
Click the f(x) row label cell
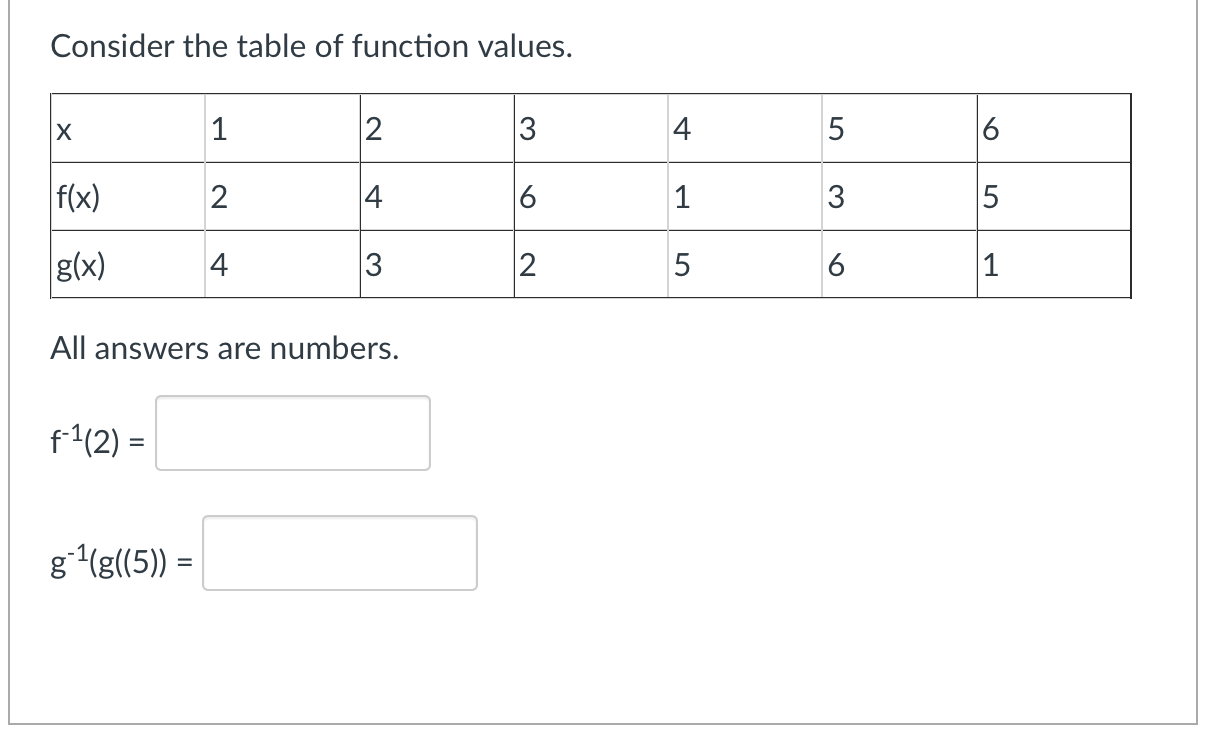coord(123,196)
